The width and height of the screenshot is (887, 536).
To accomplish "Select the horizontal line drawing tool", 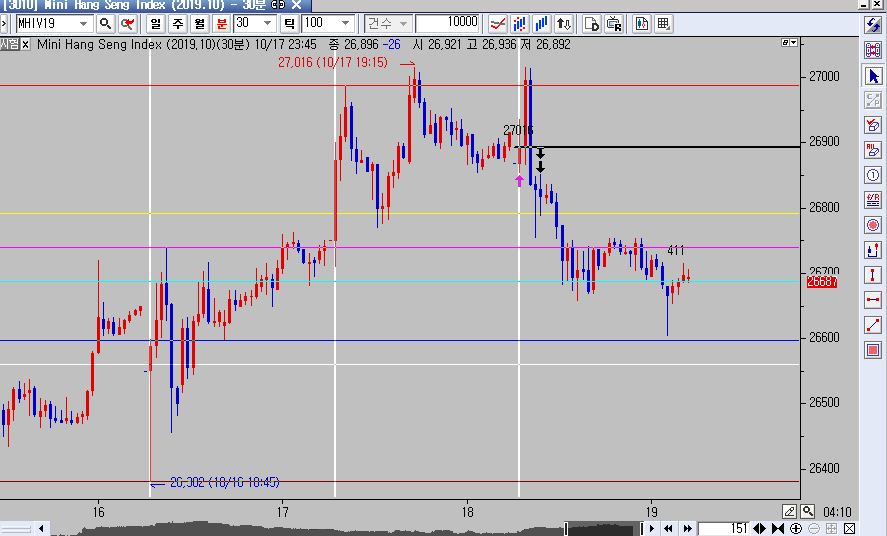I will coord(874,299).
